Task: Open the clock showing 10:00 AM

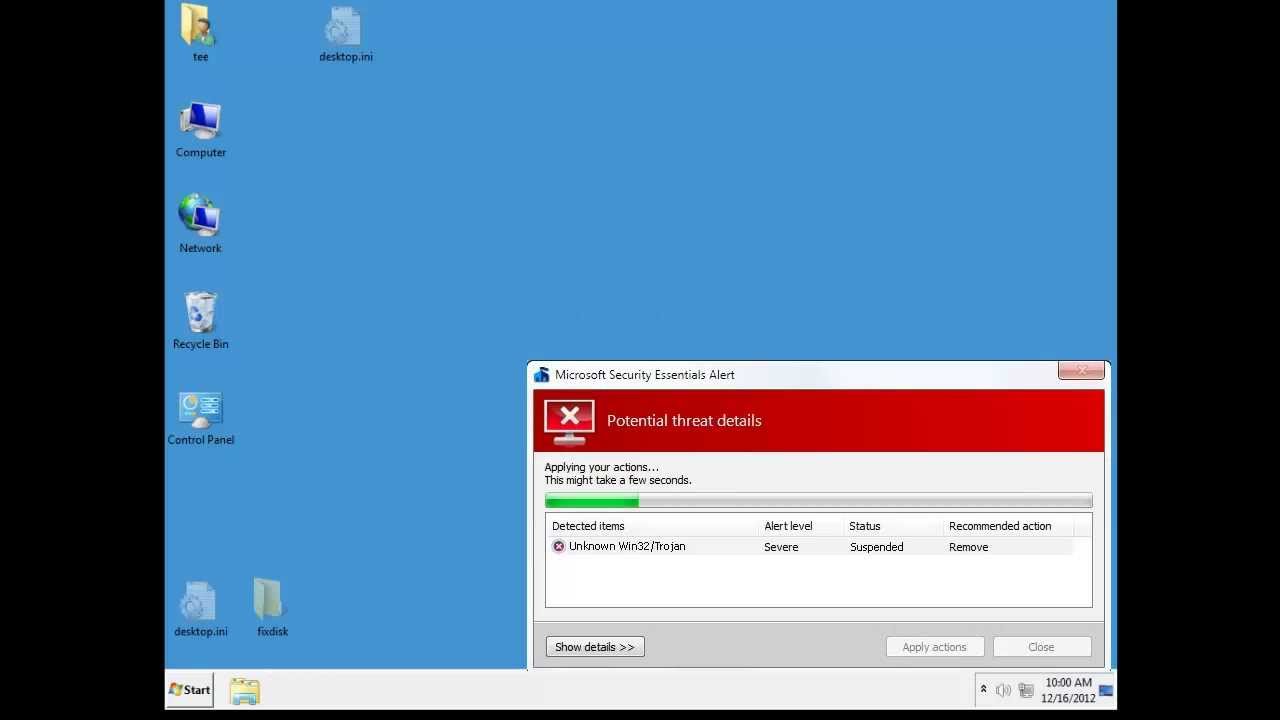Action: pos(1068,690)
